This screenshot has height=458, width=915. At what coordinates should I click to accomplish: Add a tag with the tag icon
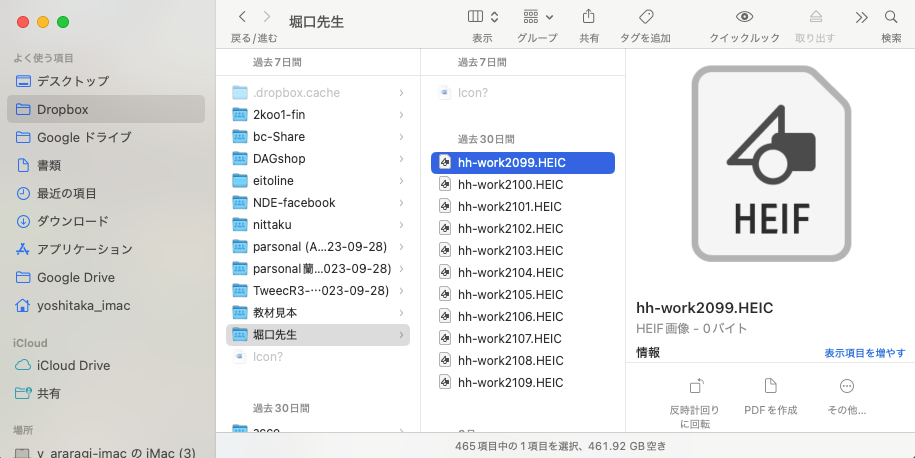(645, 16)
